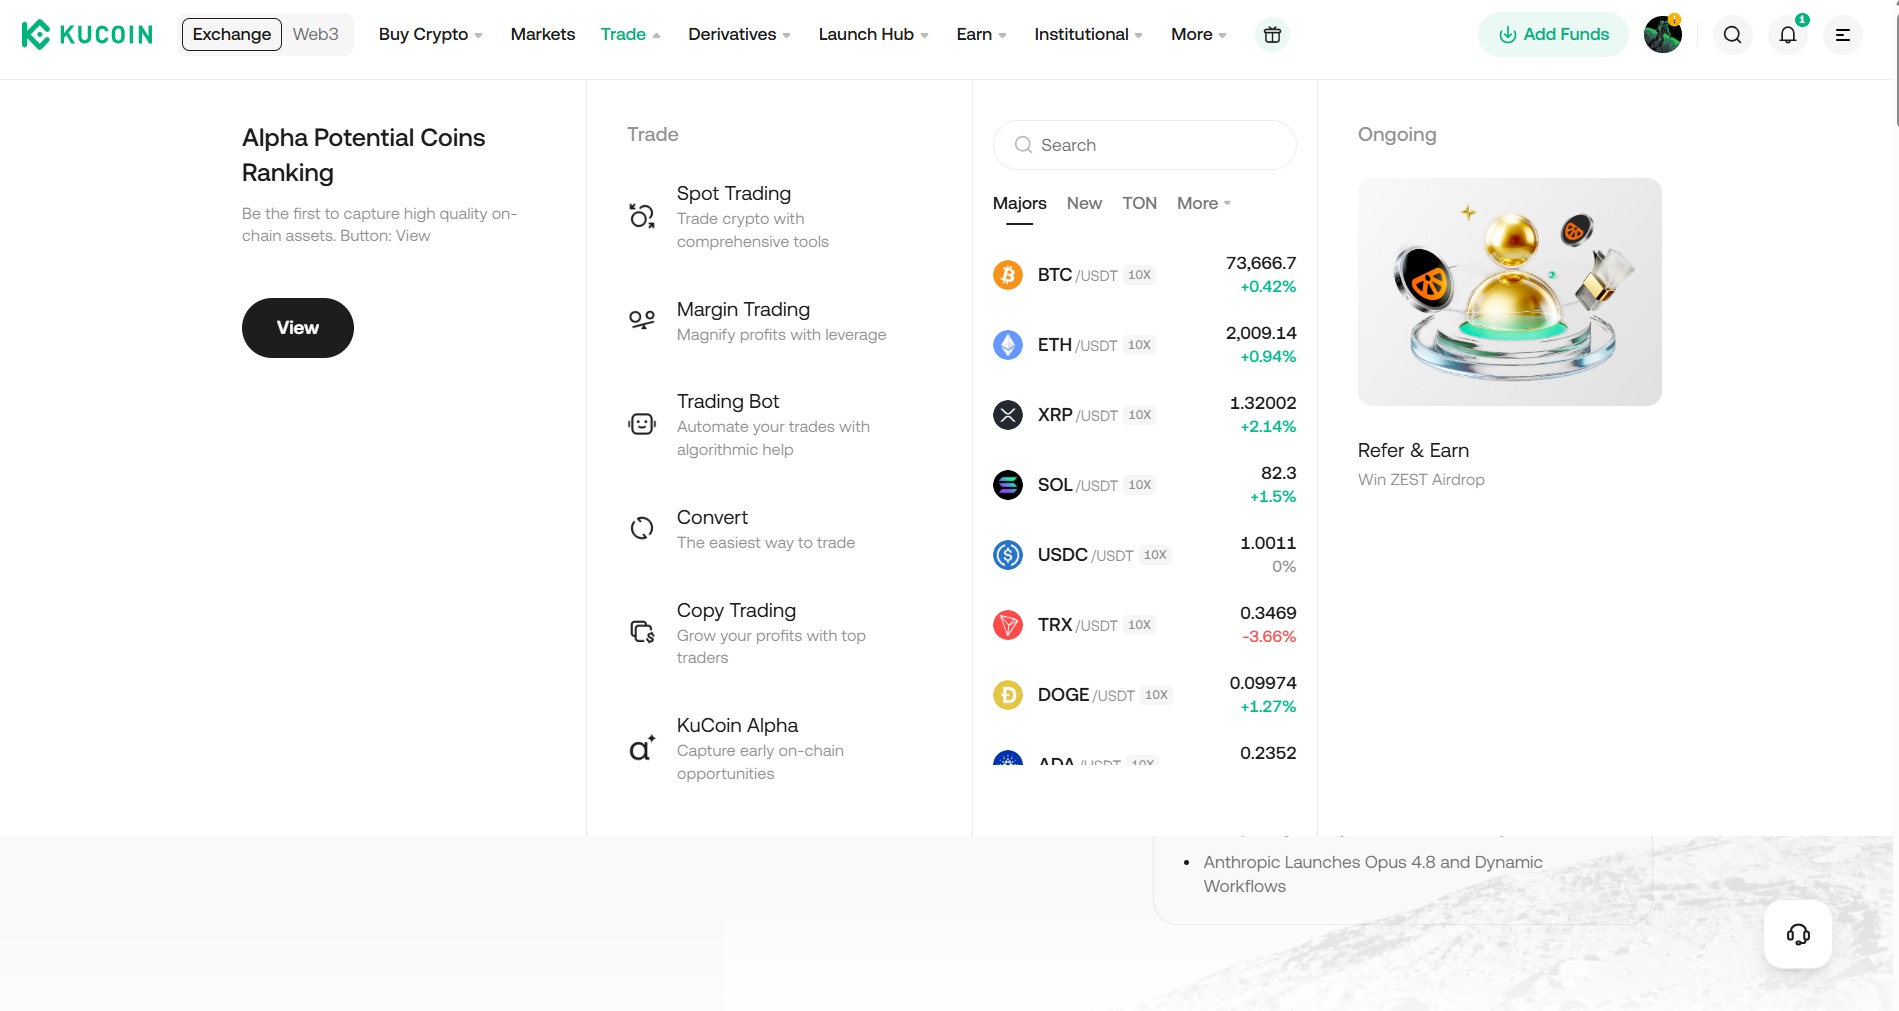The image size is (1899, 1011).
Task: Collapse the Trade menu
Action: pyautogui.click(x=631, y=35)
